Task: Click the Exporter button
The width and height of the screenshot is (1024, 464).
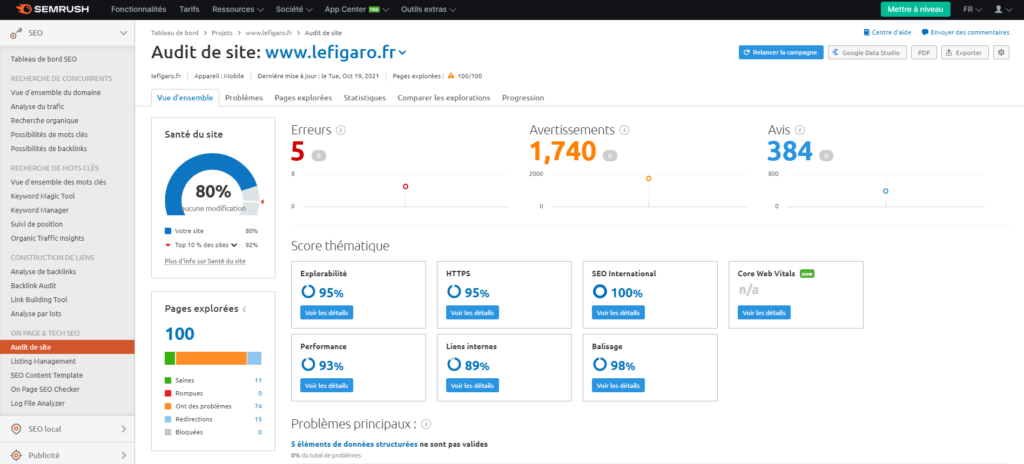Action: (x=965, y=52)
